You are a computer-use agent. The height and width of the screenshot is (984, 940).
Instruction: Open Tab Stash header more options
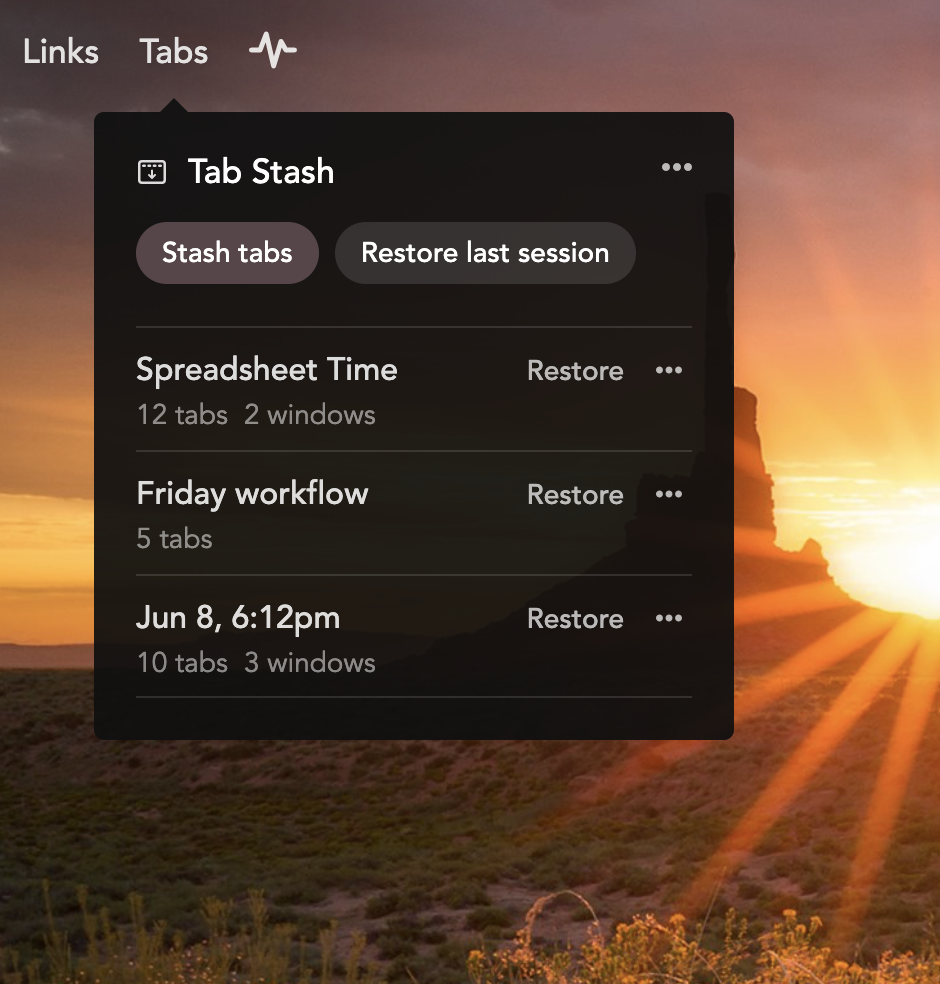(676, 167)
